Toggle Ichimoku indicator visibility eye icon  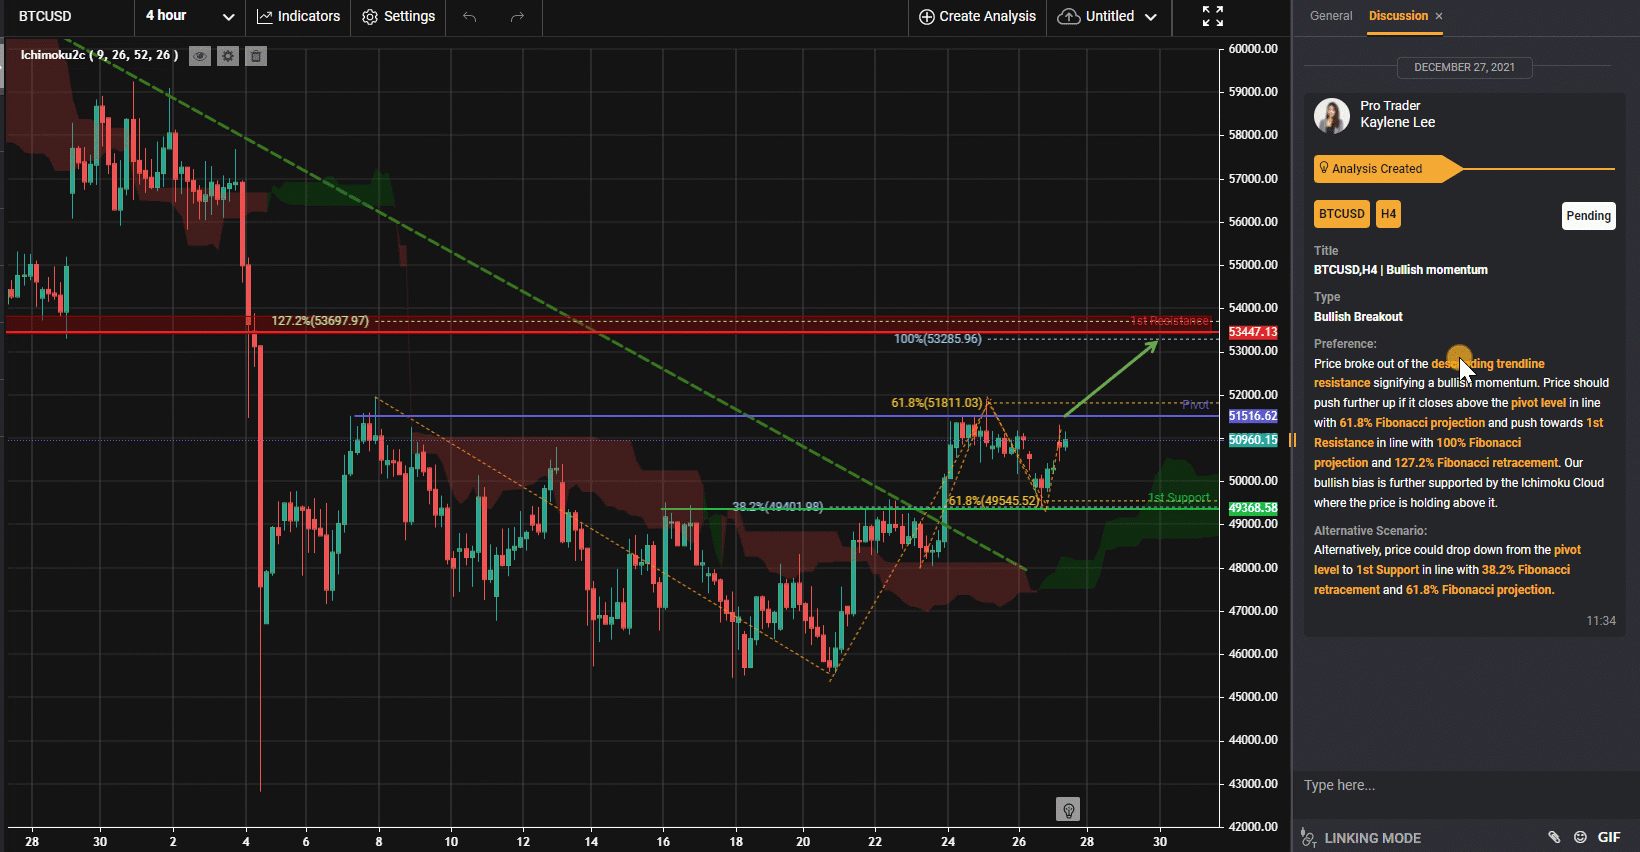tap(200, 56)
